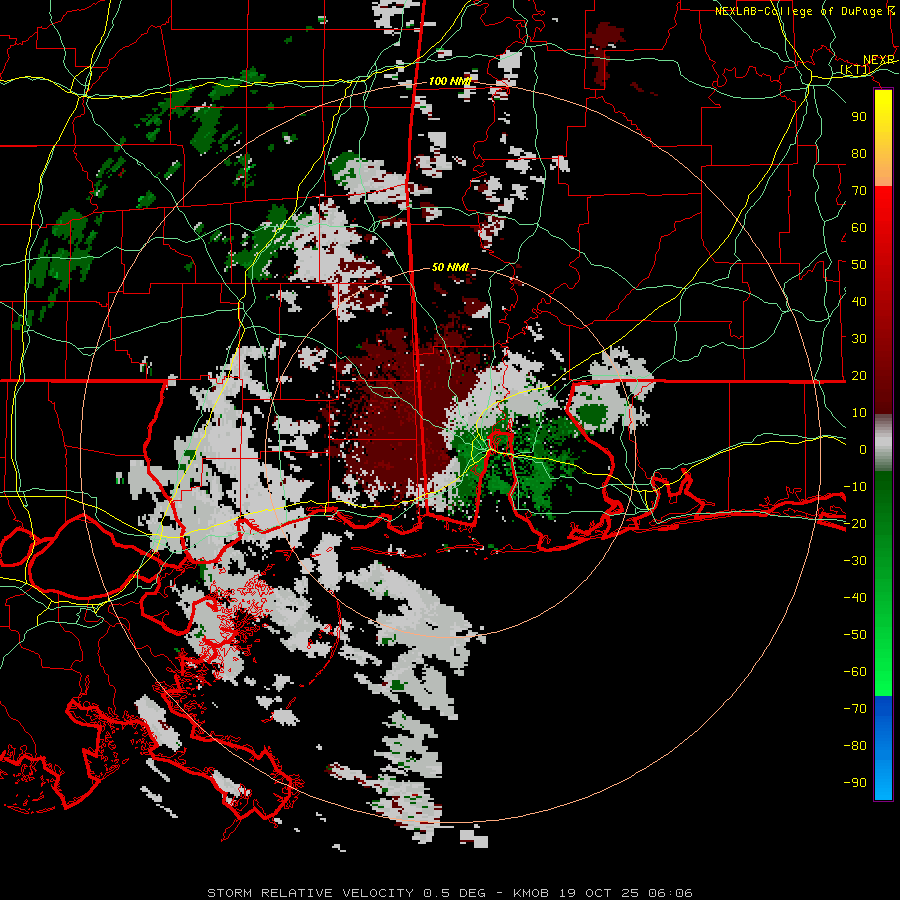
Task: Click the -60 value on velocity scale
Action: pyautogui.click(x=855, y=672)
